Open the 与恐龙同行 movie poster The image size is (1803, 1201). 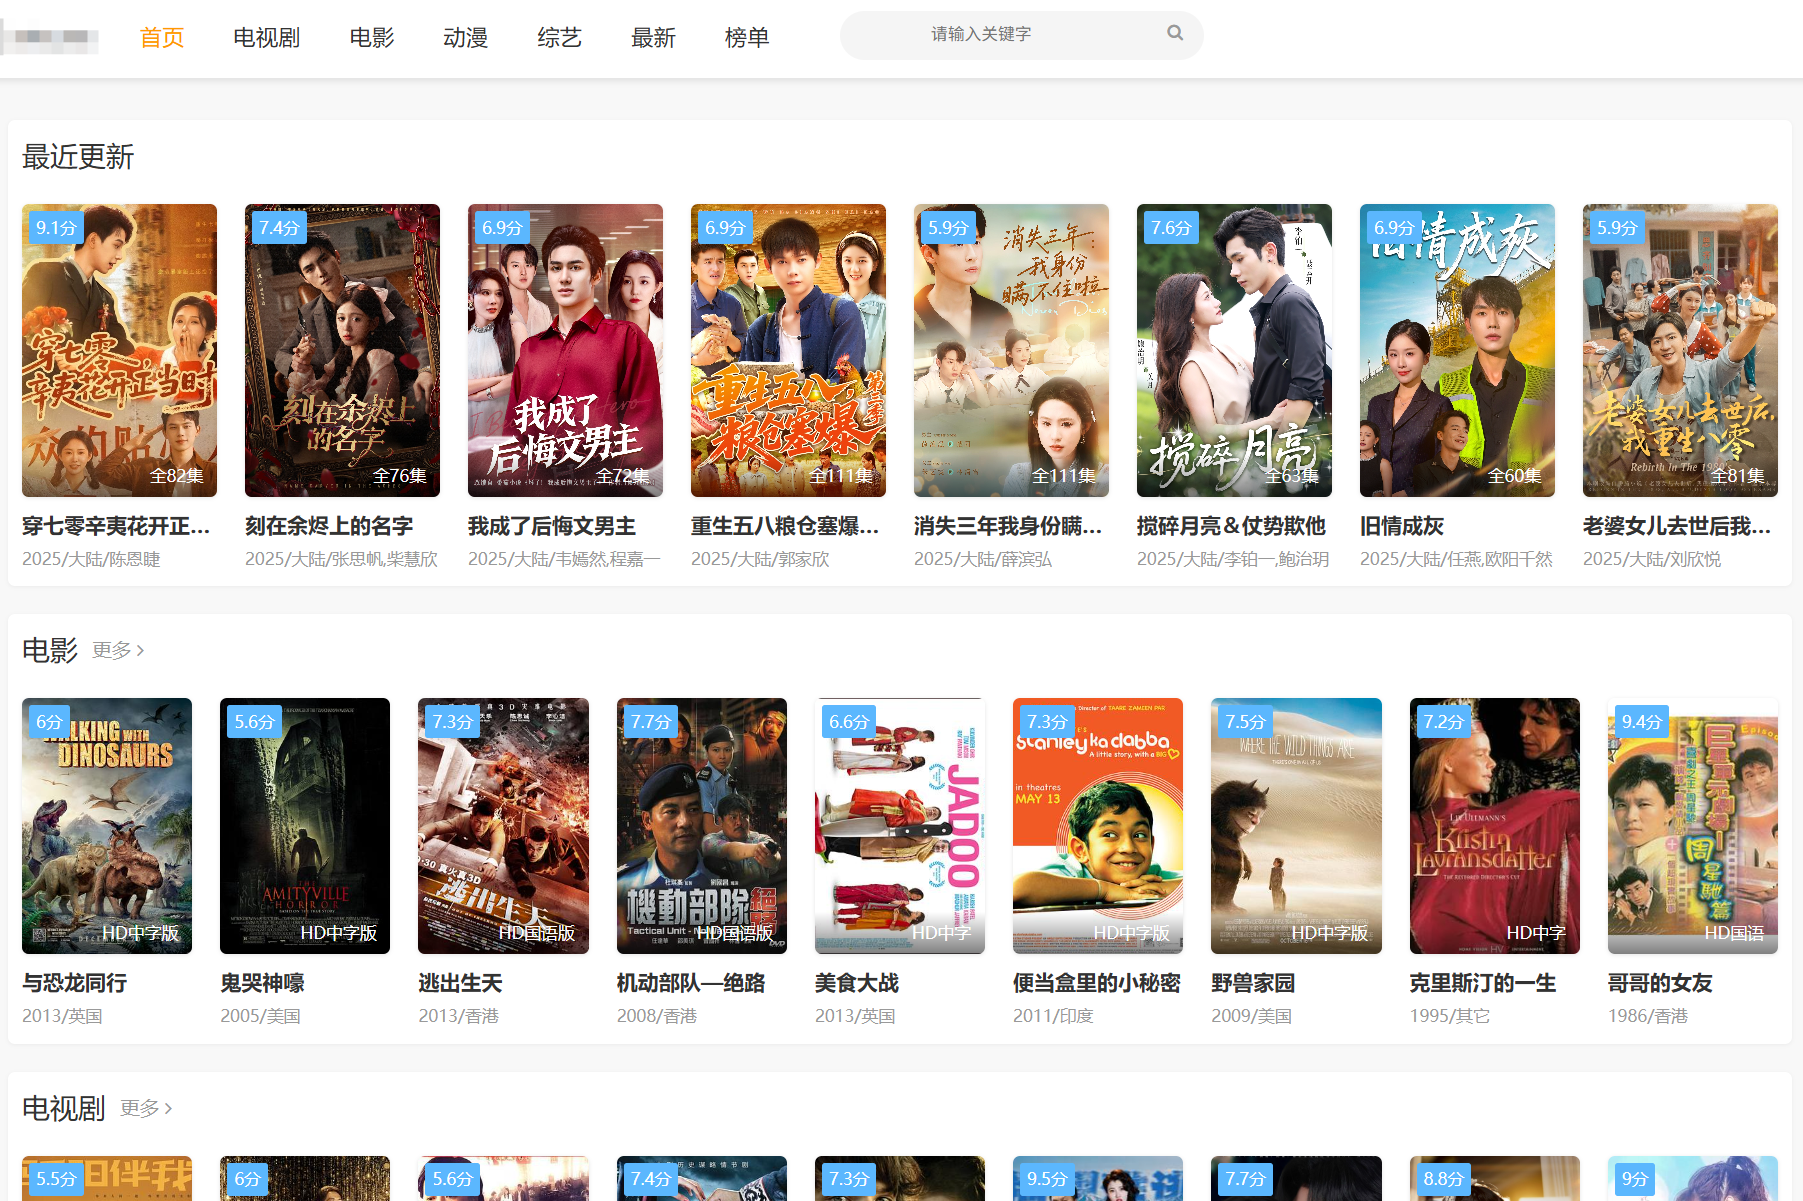[x=107, y=825]
